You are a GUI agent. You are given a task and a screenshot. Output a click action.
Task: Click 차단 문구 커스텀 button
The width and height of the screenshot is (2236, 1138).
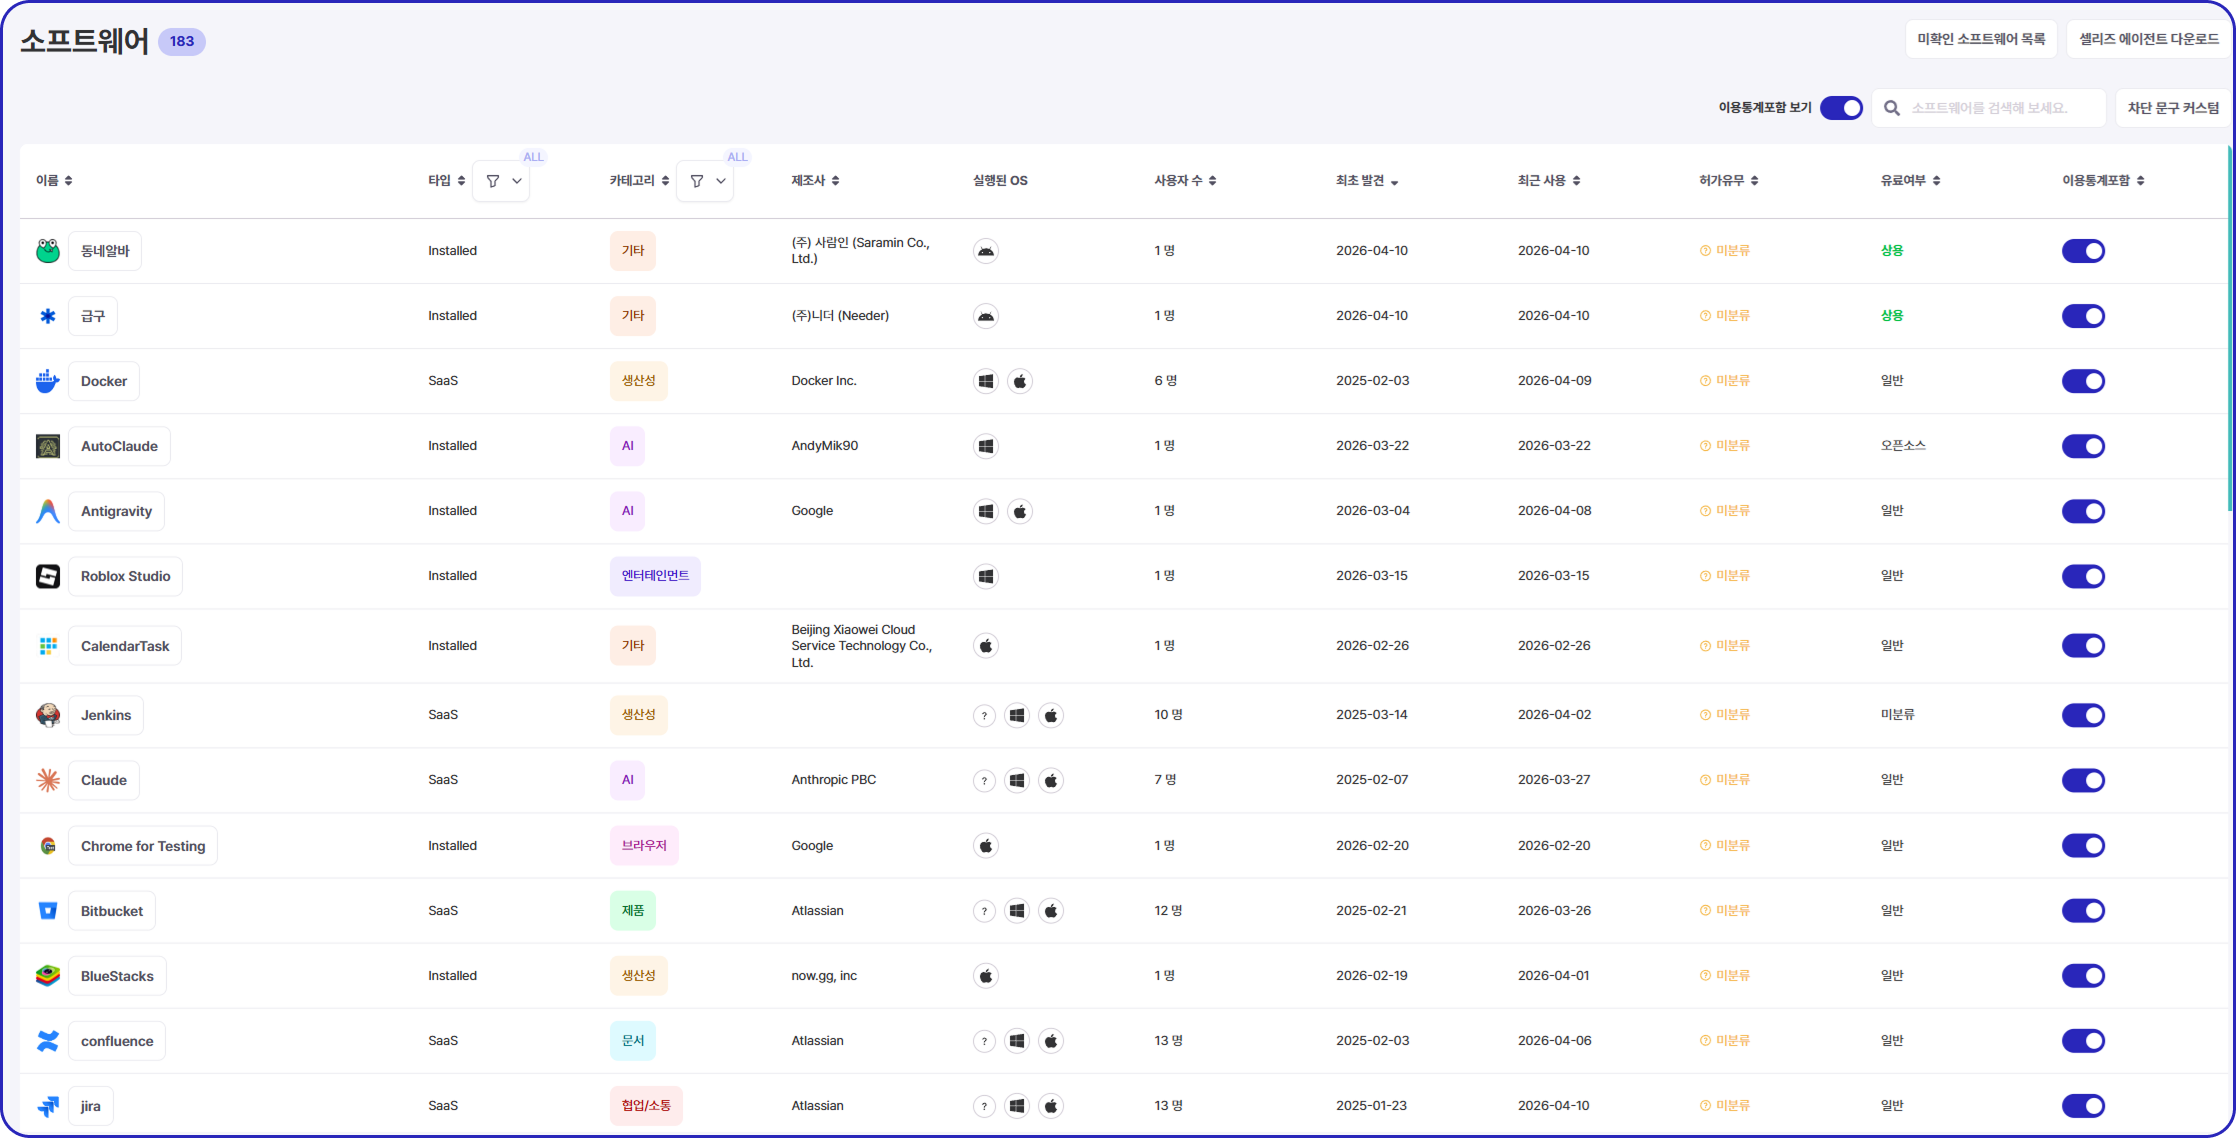pyautogui.click(x=2172, y=108)
